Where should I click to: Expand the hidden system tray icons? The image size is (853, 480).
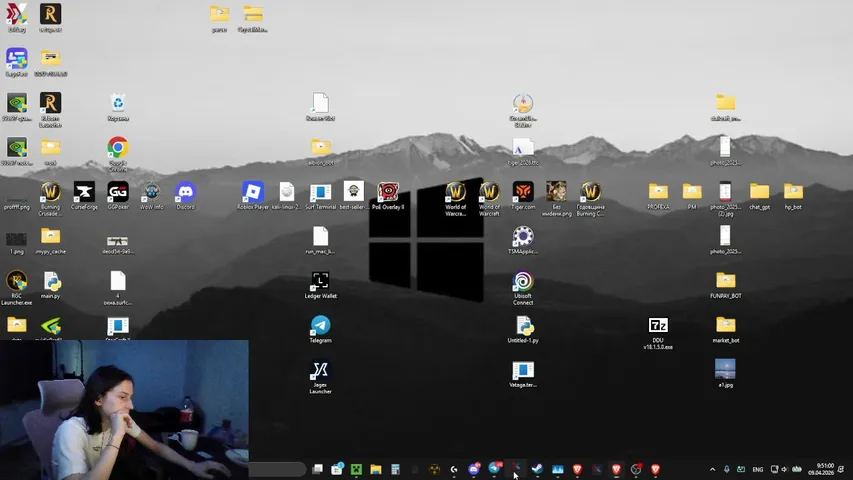coord(712,469)
